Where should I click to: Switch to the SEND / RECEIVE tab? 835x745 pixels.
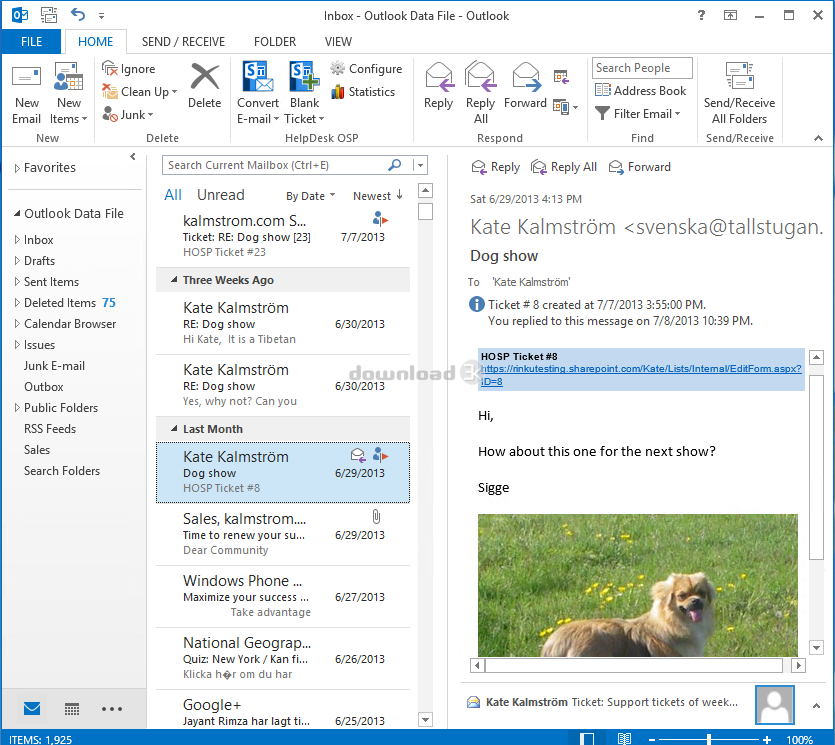point(183,42)
